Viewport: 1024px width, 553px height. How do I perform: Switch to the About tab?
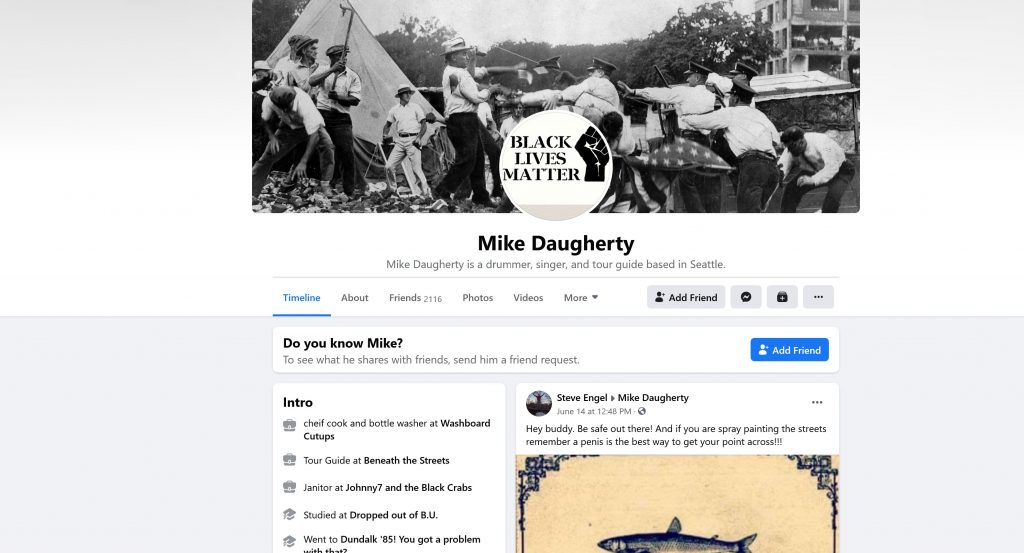pos(355,298)
